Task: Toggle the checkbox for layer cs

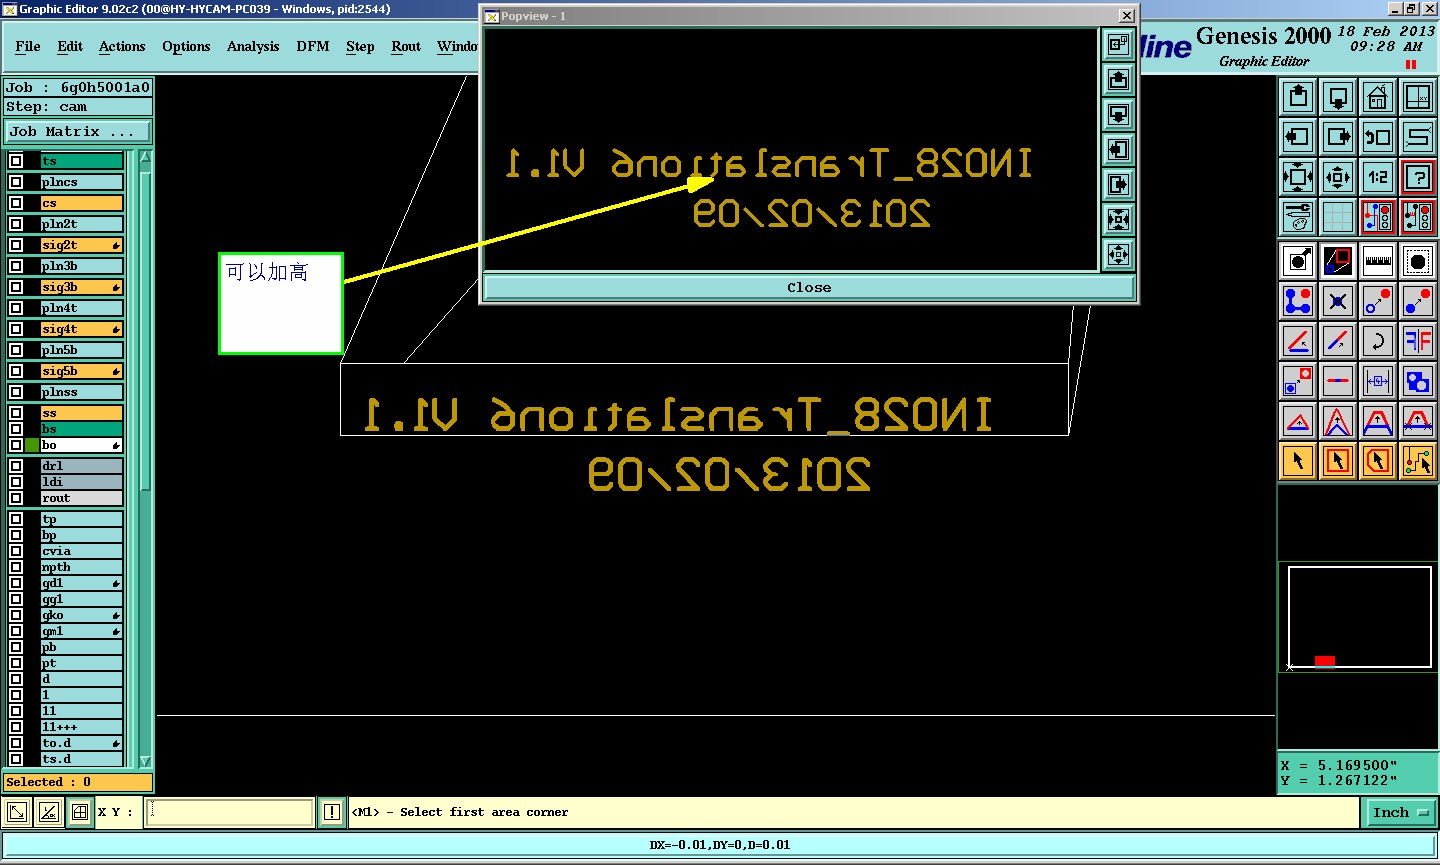Action: click(16, 203)
